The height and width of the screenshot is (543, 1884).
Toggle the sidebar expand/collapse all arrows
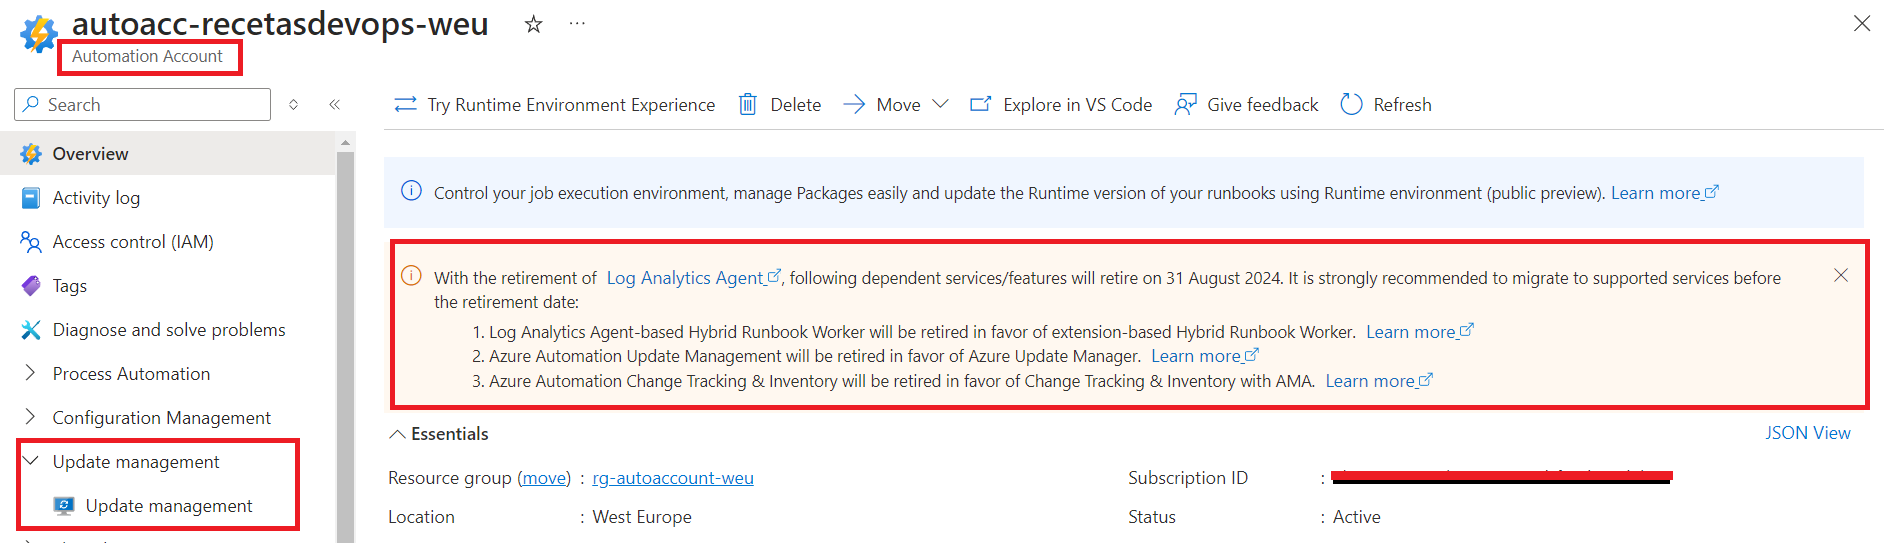tap(293, 105)
